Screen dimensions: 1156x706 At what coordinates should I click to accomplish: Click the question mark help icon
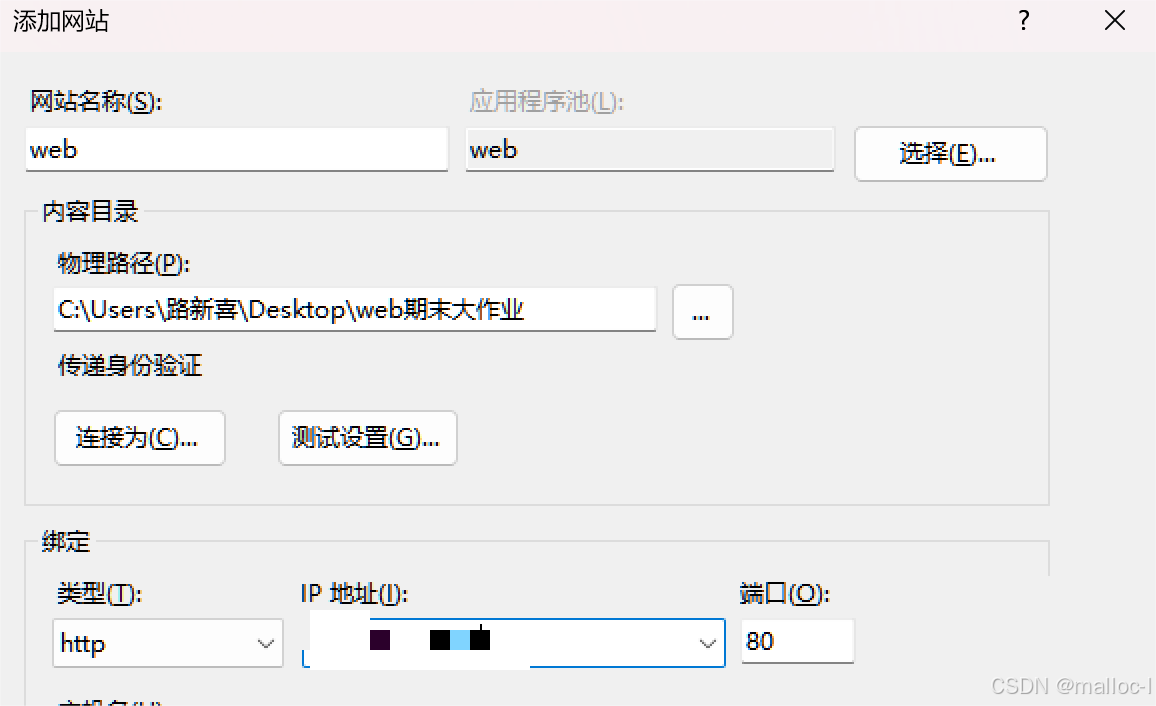pyautogui.click(x=1023, y=21)
